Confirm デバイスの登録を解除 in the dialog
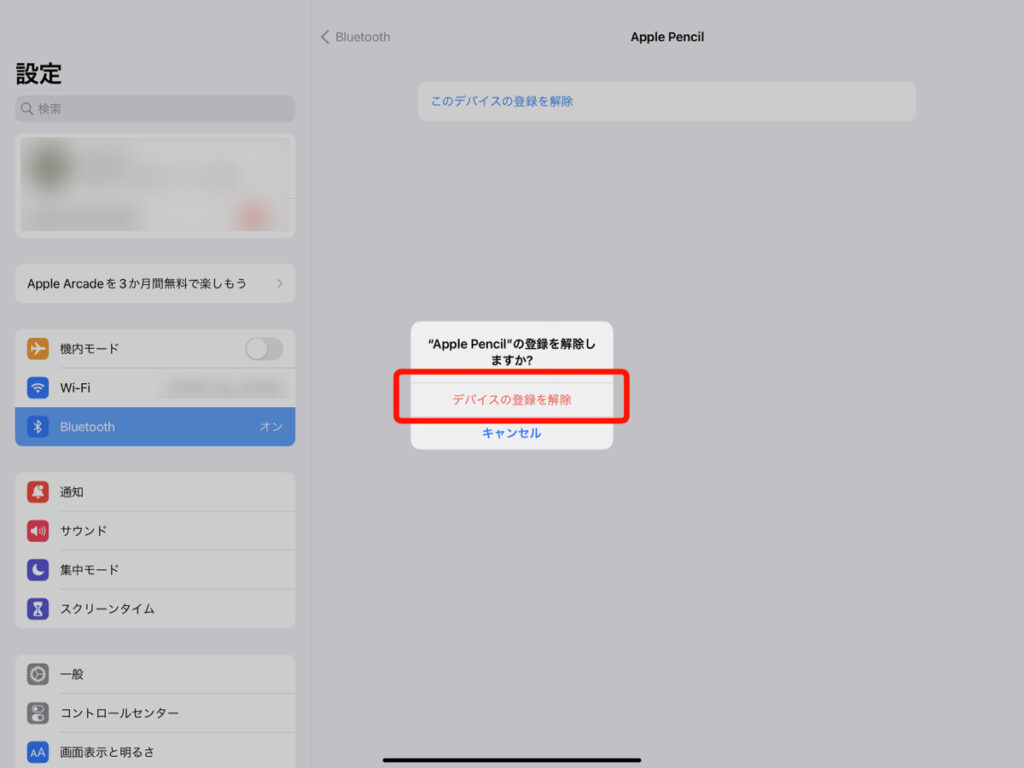Viewport: 1024px width, 768px height. tap(511, 399)
